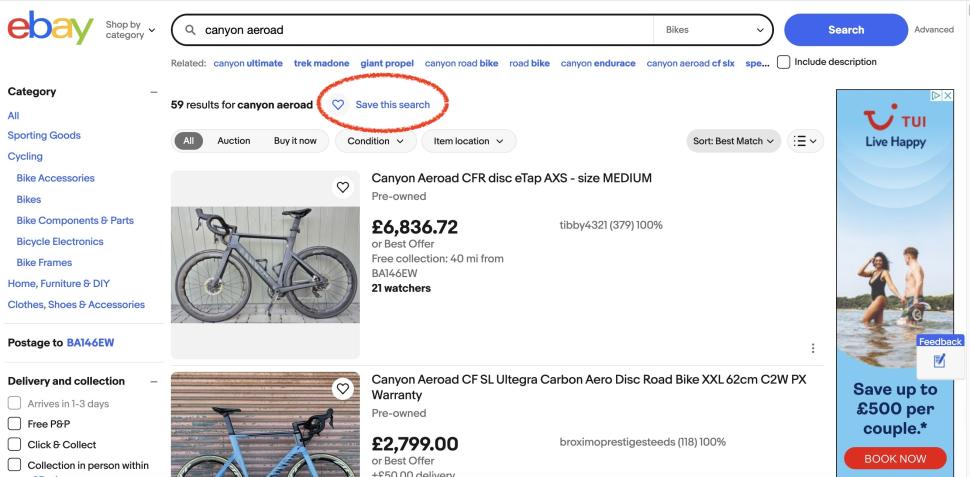The width and height of the screenshot is (970, 477).
Task: Click the 21 watchers text
Action: coord(401,288)
